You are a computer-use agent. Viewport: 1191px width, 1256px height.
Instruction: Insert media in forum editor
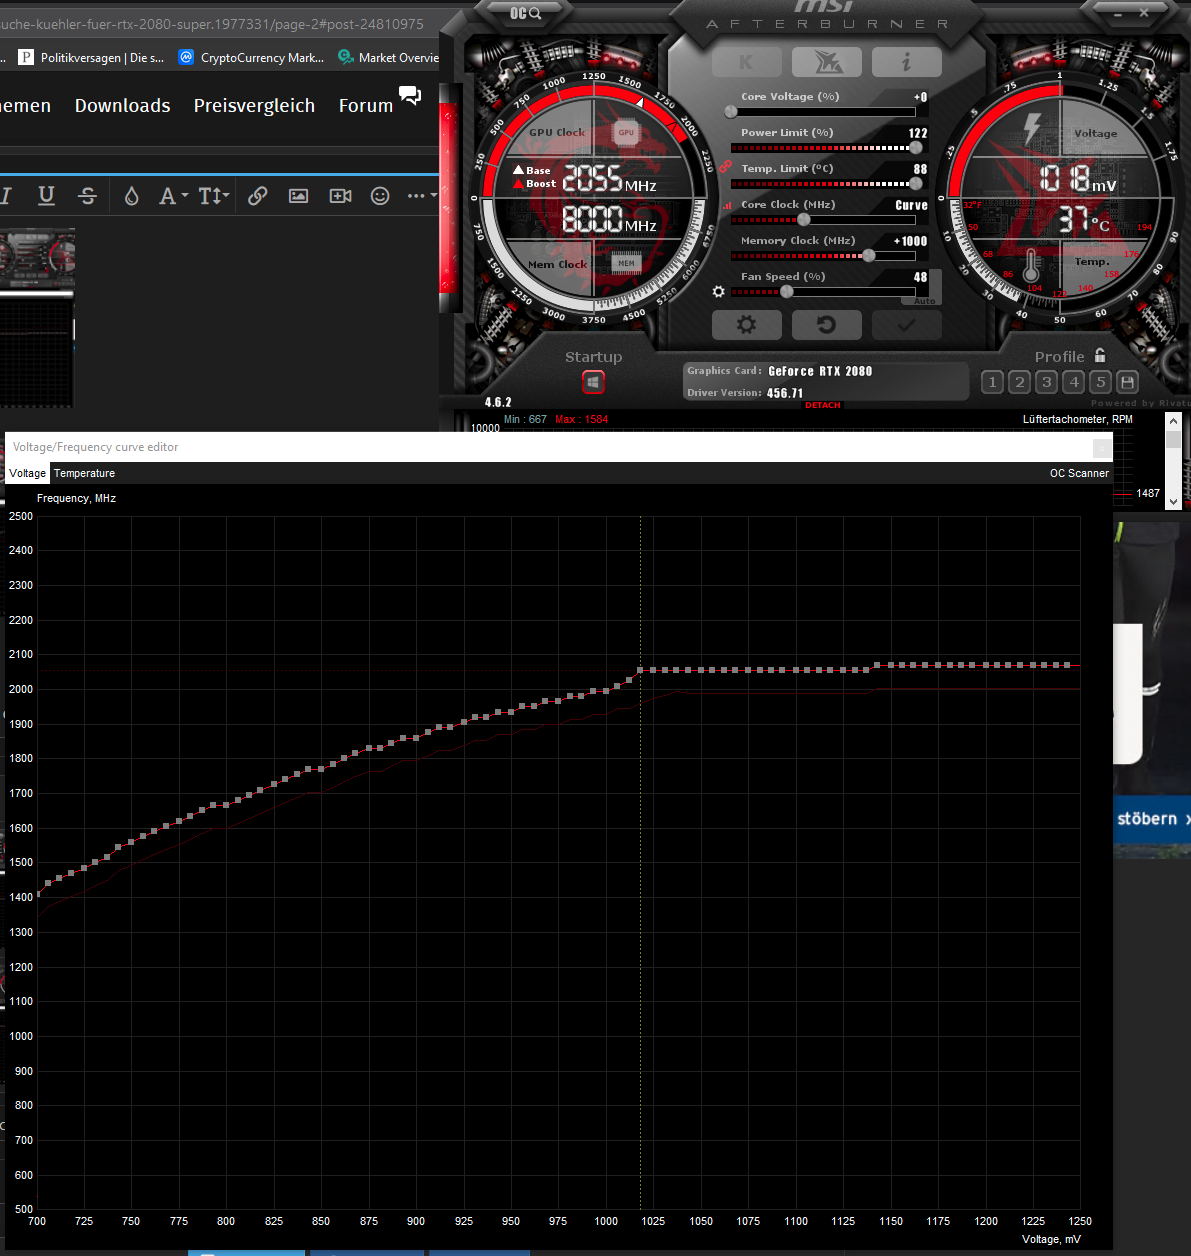340,196
